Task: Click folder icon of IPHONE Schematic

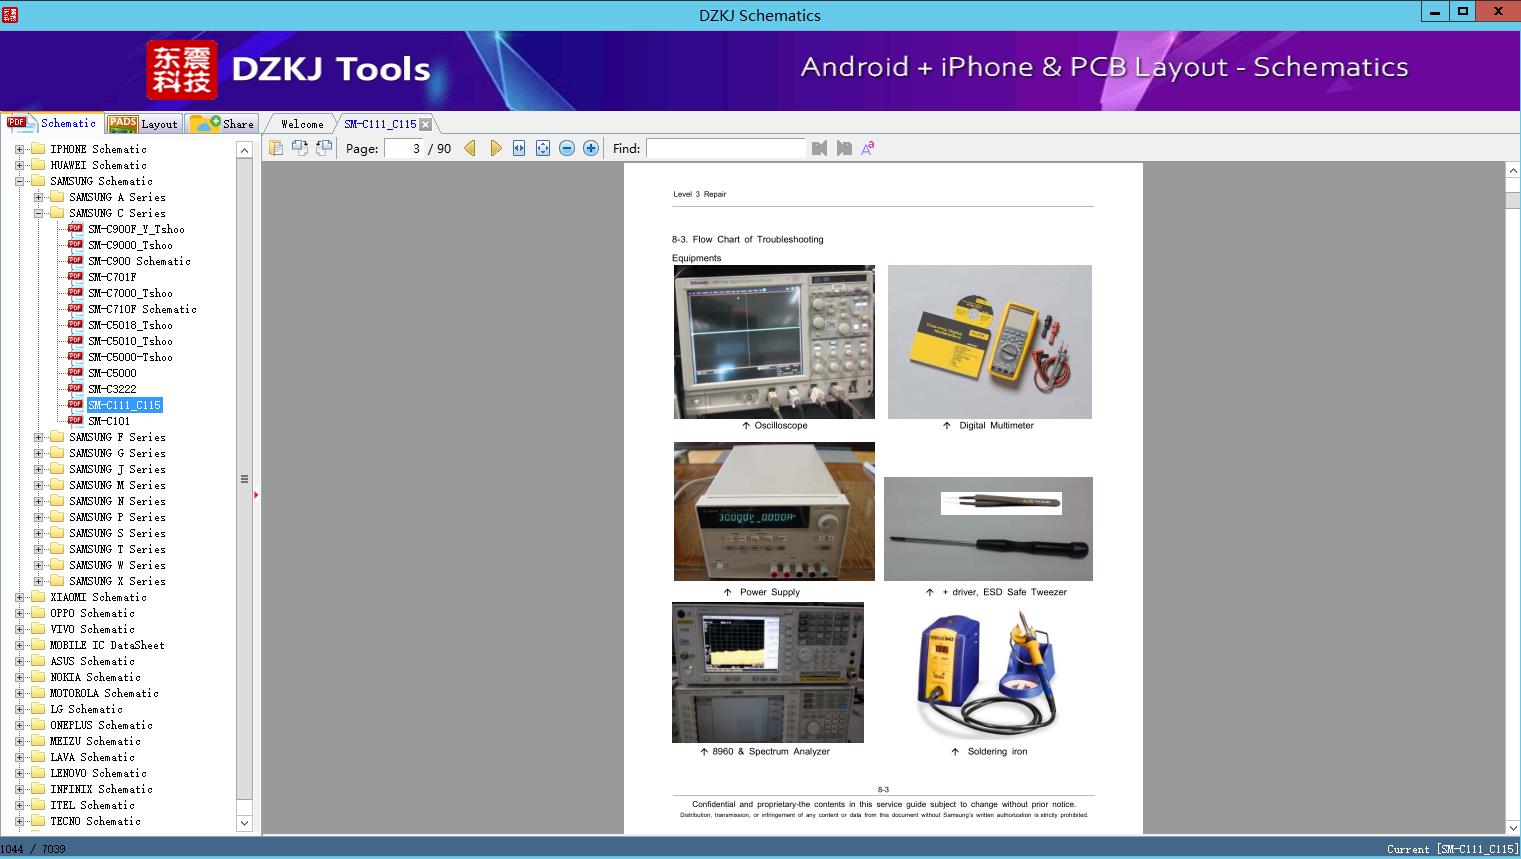Action: tap(38, 149)
